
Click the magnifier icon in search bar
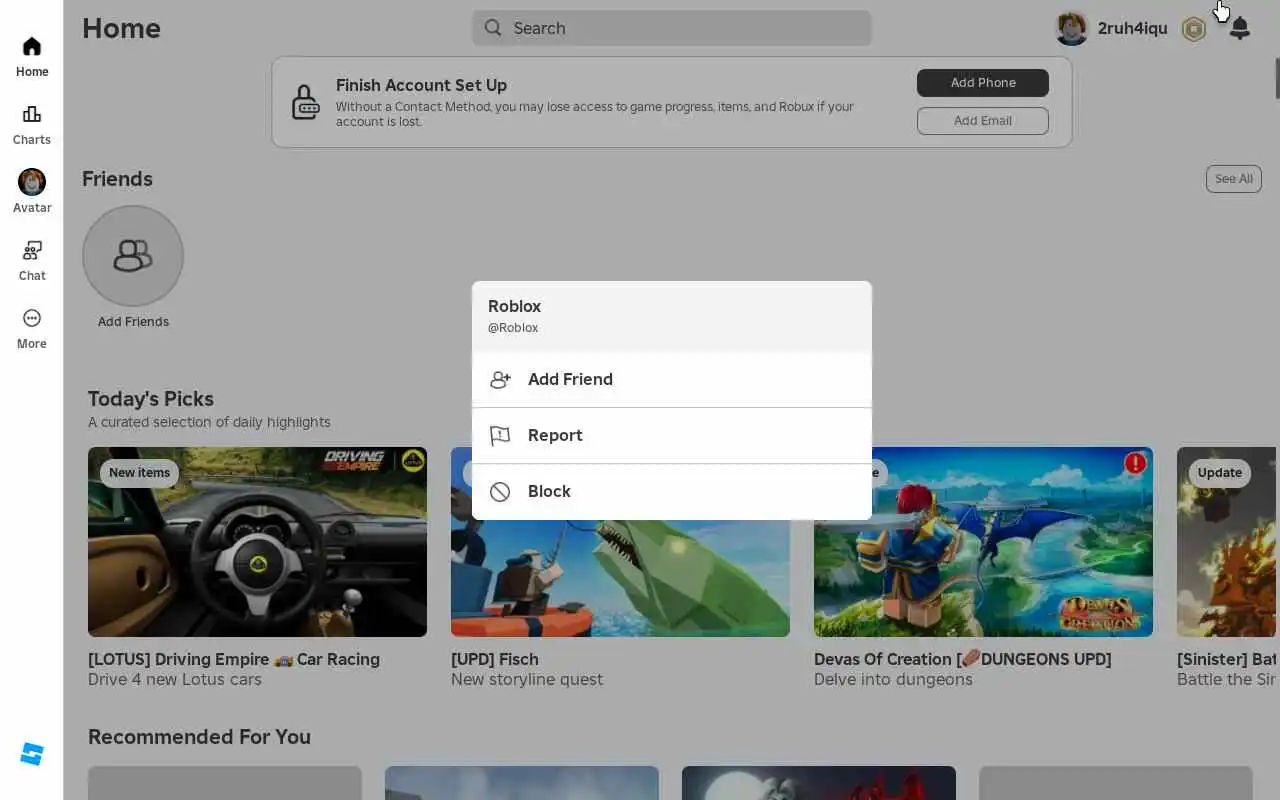(493, 28)
